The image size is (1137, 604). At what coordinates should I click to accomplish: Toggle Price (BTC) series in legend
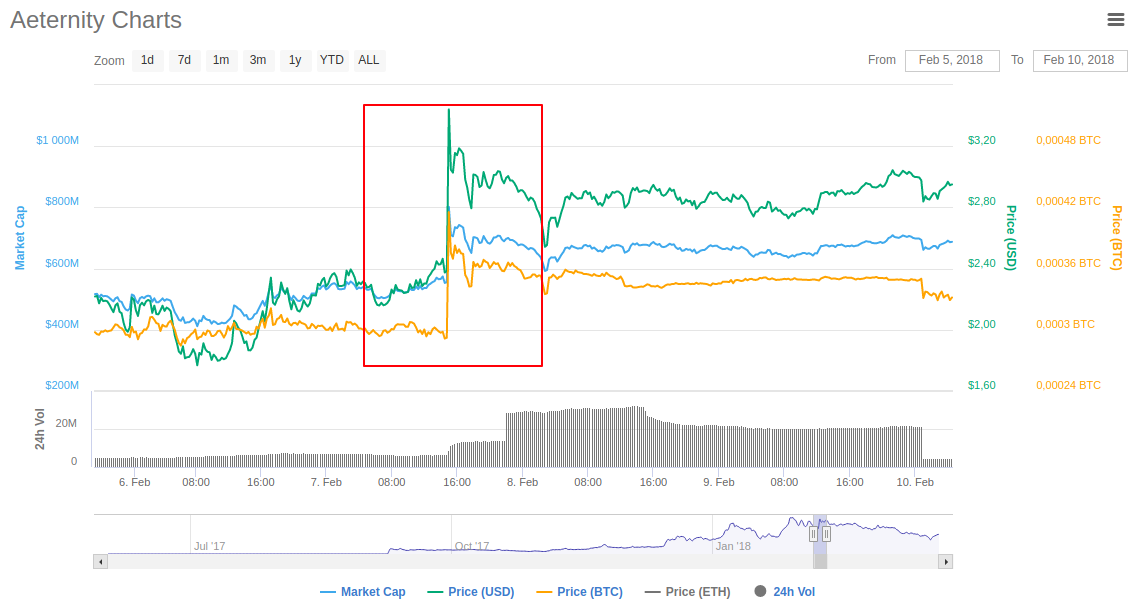(580, 592)
